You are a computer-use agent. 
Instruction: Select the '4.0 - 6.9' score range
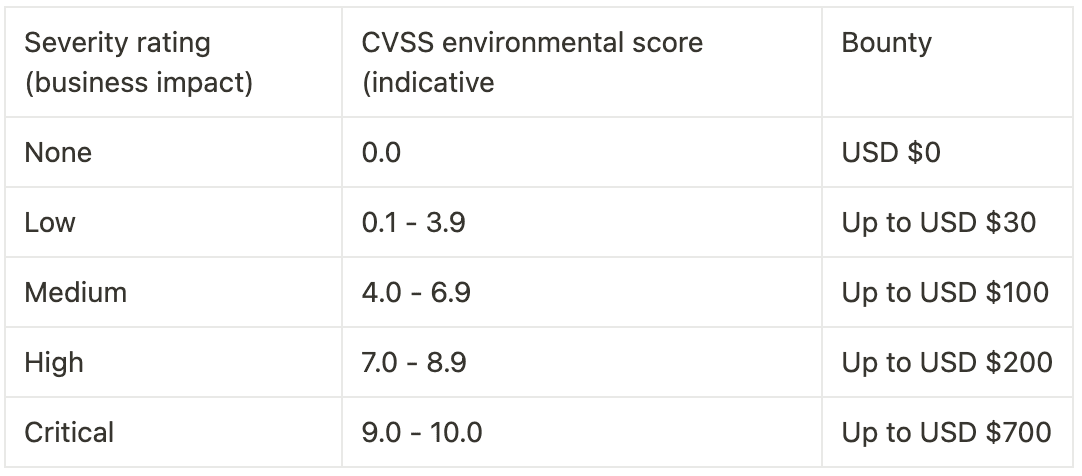[x=416, y=292]
